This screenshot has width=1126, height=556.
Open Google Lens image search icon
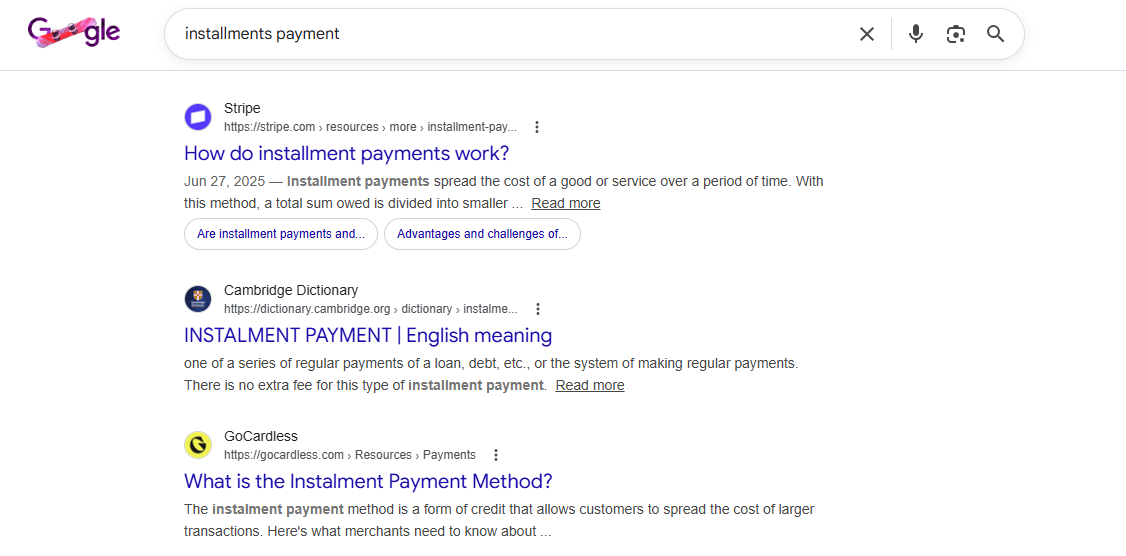point(955,34)
